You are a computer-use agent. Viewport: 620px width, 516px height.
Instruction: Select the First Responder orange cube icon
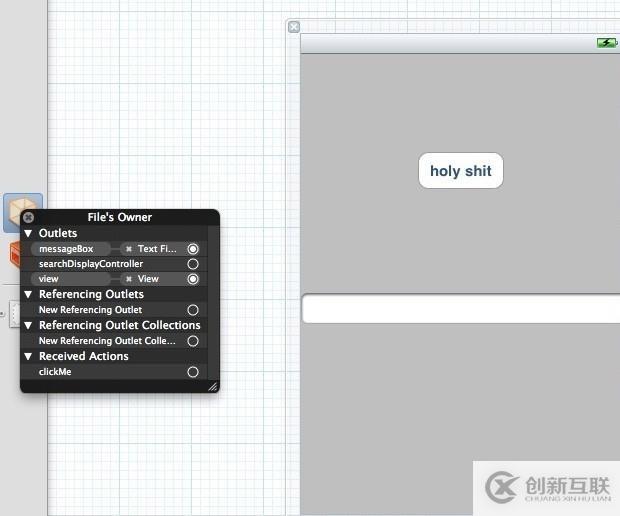(x=15, y=255)
